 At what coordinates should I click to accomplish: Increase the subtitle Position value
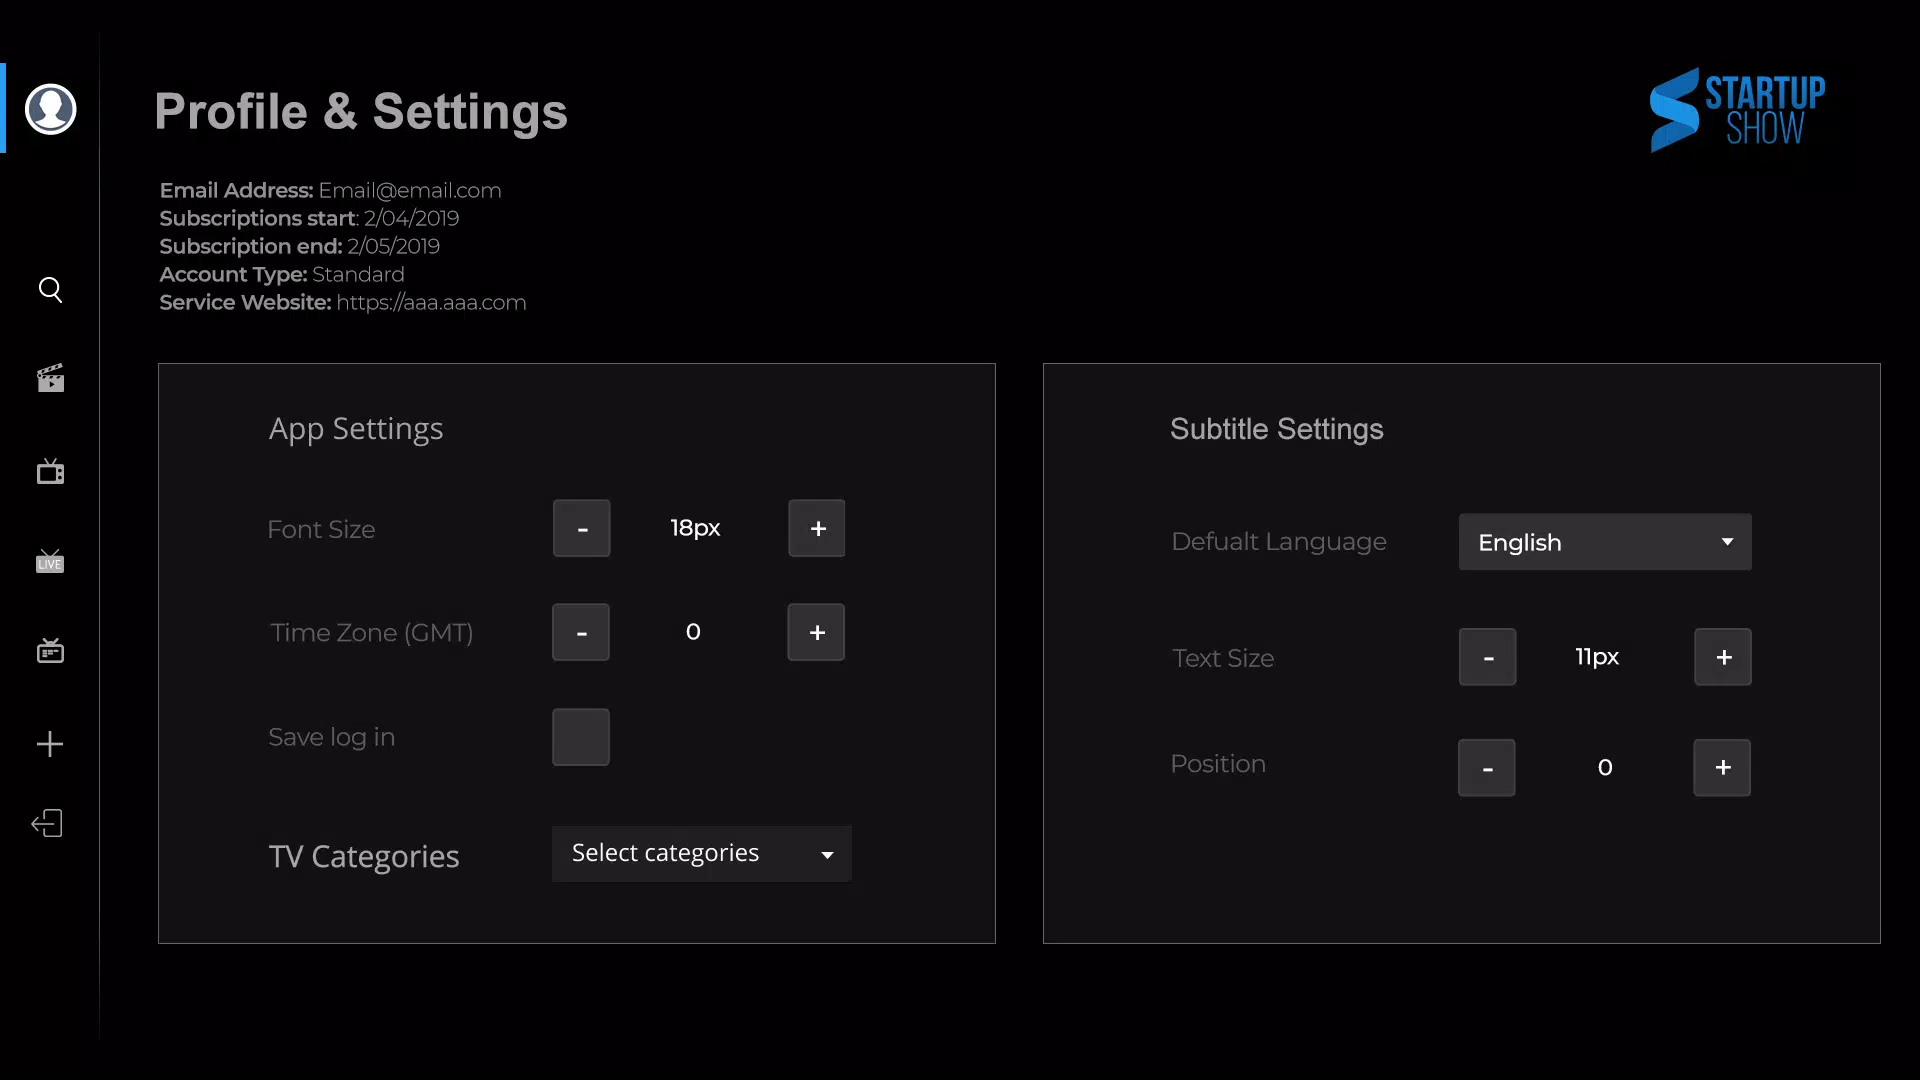pos(1722,768)
